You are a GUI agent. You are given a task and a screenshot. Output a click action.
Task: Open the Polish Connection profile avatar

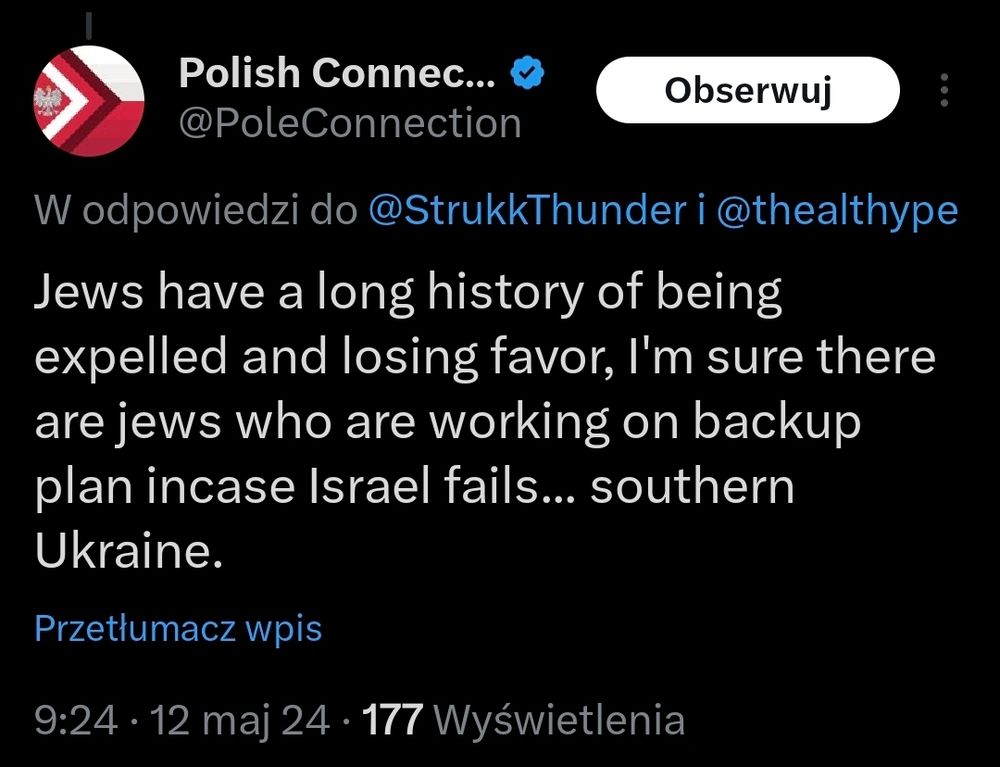point(90,101)
